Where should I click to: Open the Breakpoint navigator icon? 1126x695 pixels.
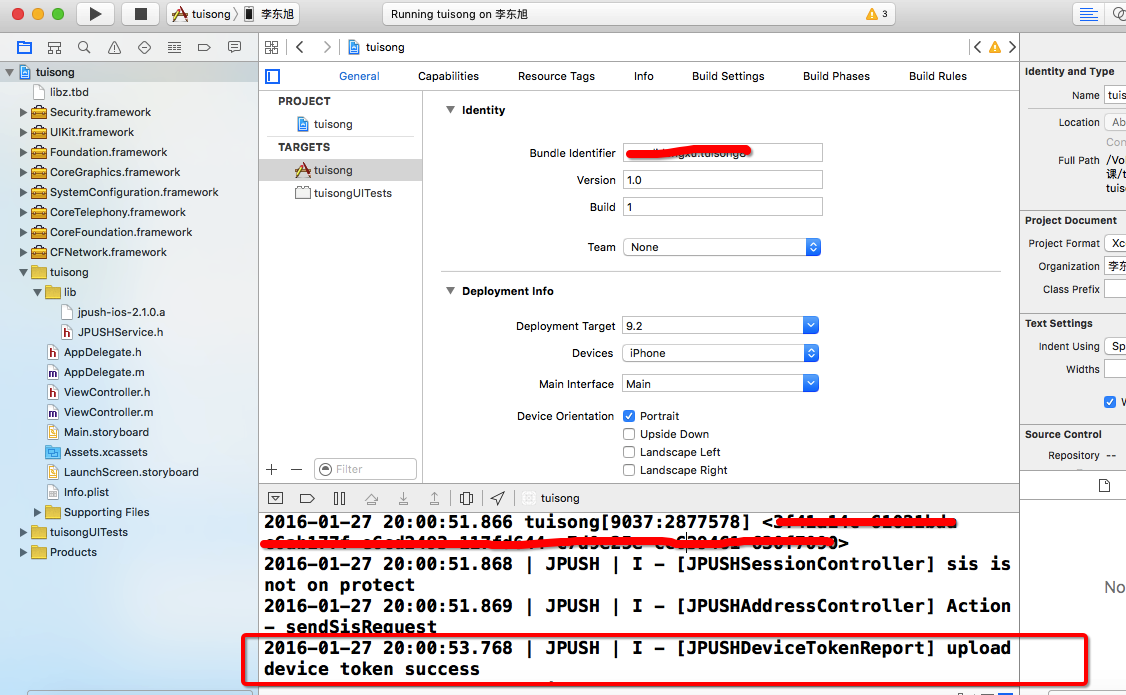click(x=204, y=47)
